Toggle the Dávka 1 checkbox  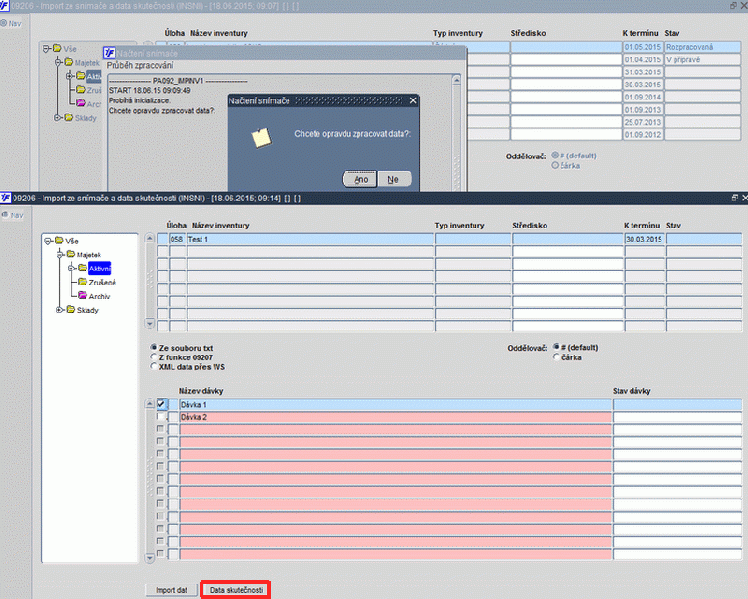pos(161,404)
